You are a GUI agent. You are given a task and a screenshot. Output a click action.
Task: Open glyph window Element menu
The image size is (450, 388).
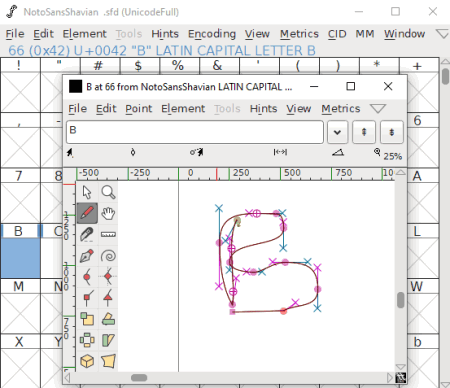click(x=183, y=109)
